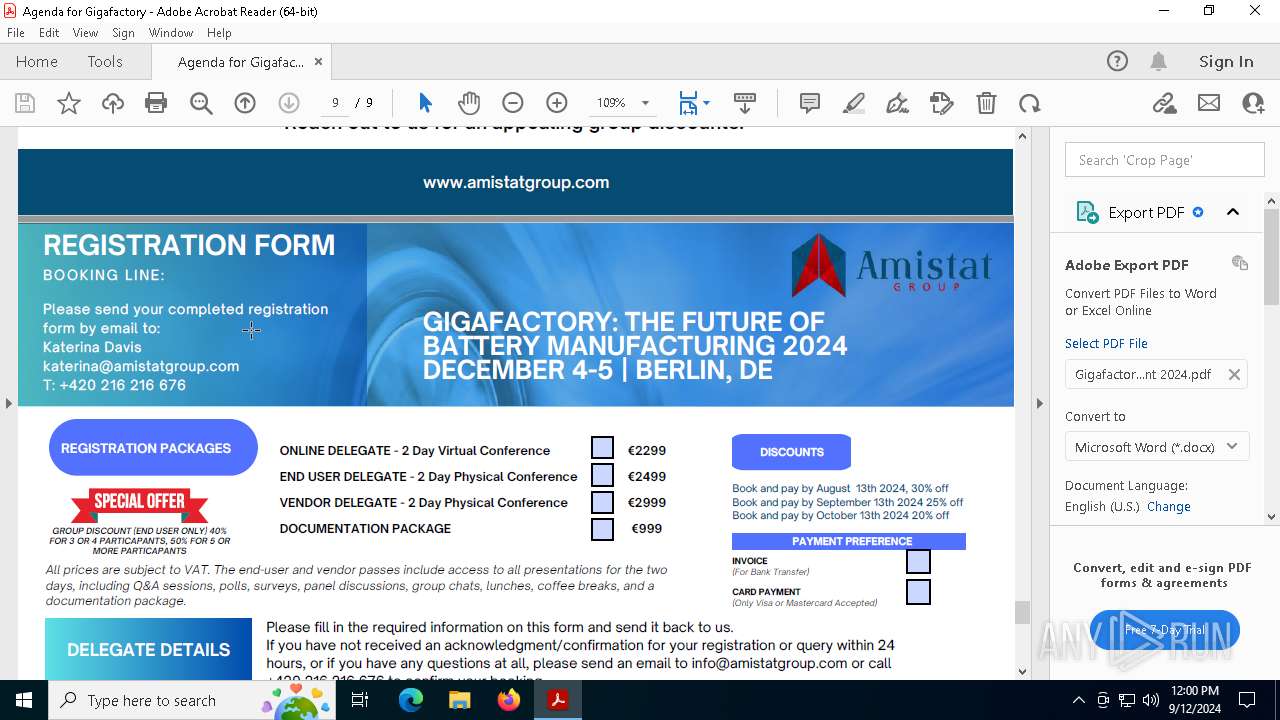
Task: Click the right panel scrollbar thumb
Action: pyautogui.click(x=1272, y=257)
